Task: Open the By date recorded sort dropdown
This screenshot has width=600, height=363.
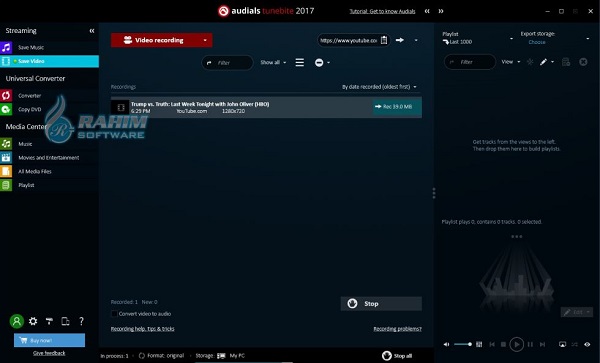Action: [x=379, y=87]
